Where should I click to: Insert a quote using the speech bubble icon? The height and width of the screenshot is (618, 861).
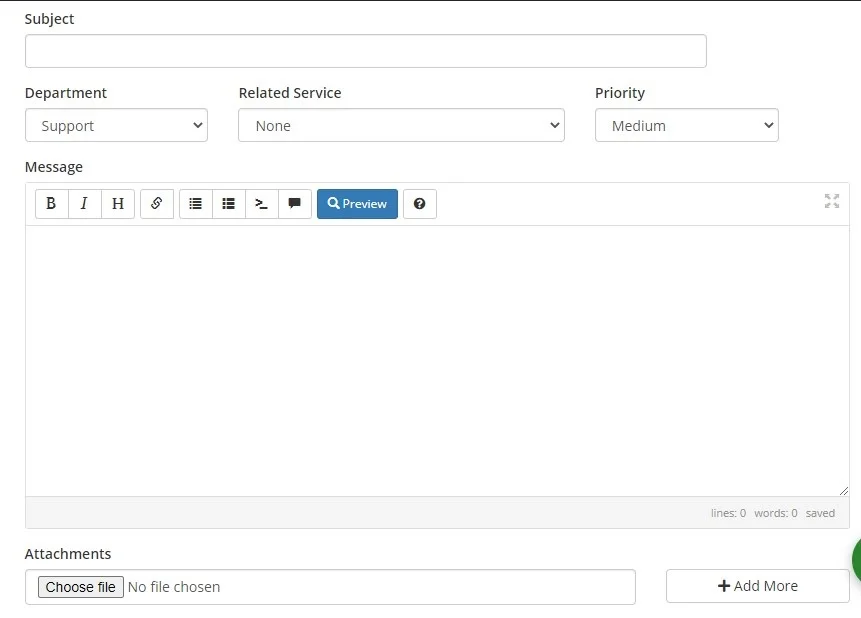tap(294, 203)
